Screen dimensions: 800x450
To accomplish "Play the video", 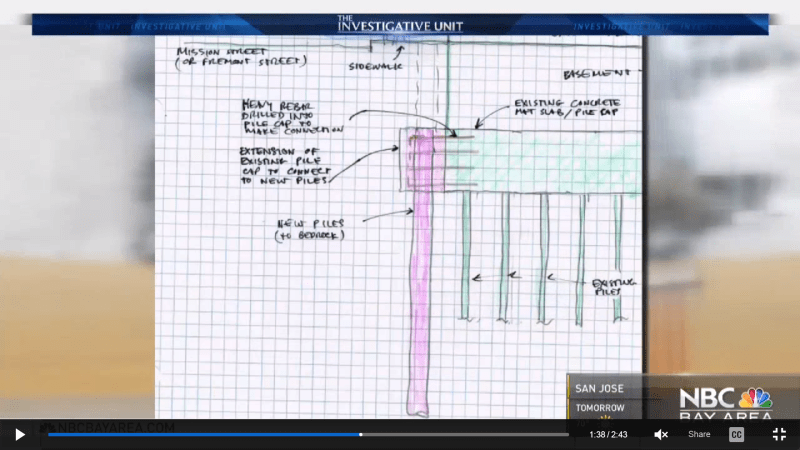I will coord(20,435).
